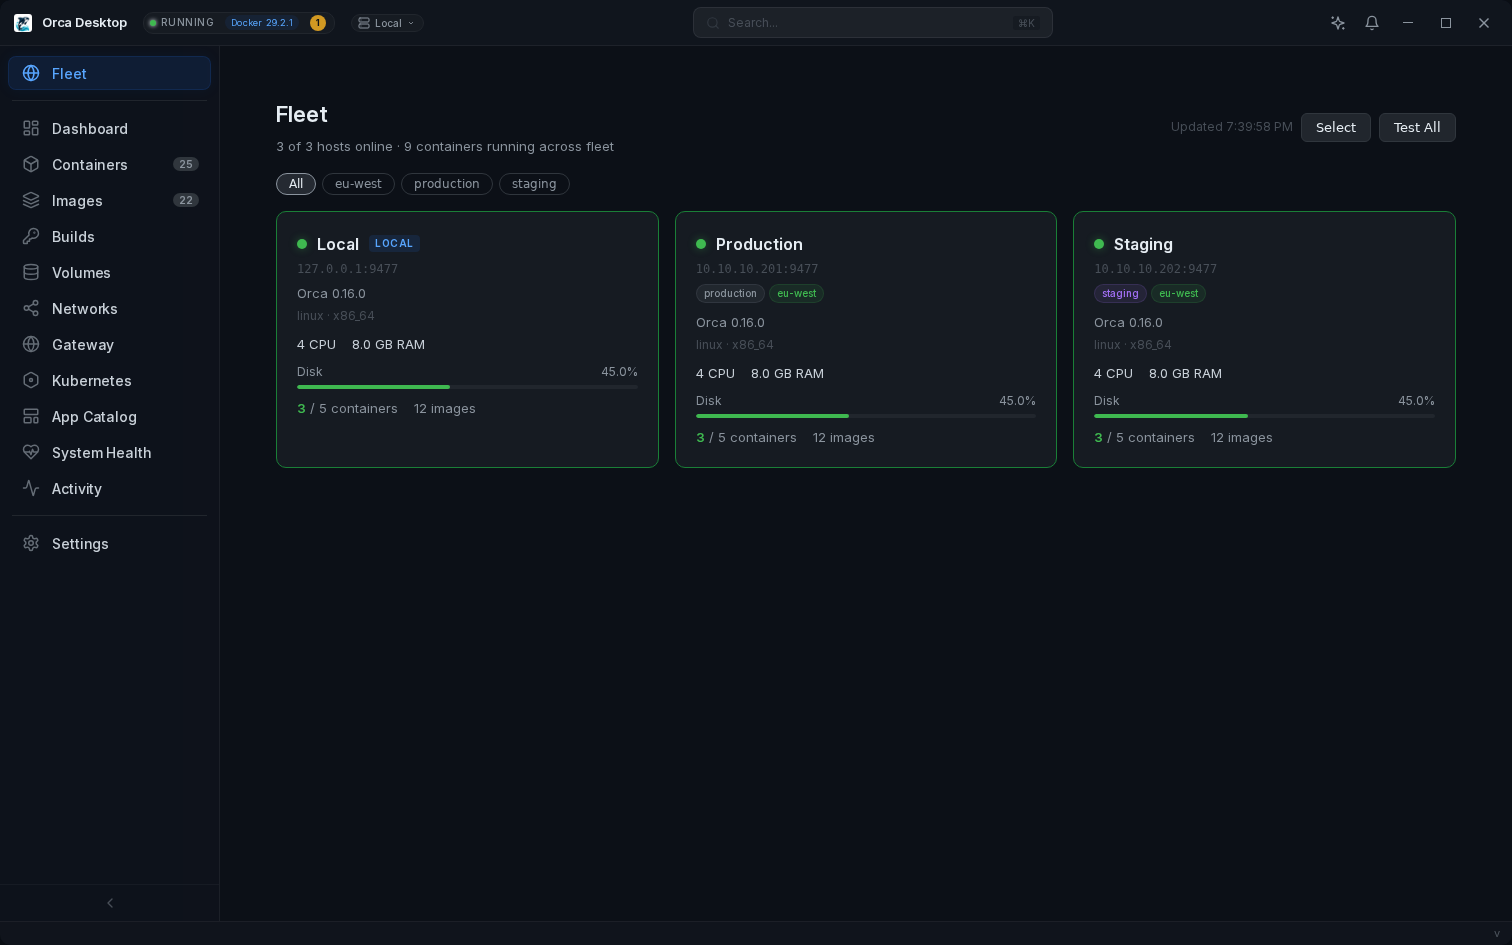The height and width of the screenshot is (945, 1512).
Task: Open Containers page from sidebar
Action: pos(110,164)
